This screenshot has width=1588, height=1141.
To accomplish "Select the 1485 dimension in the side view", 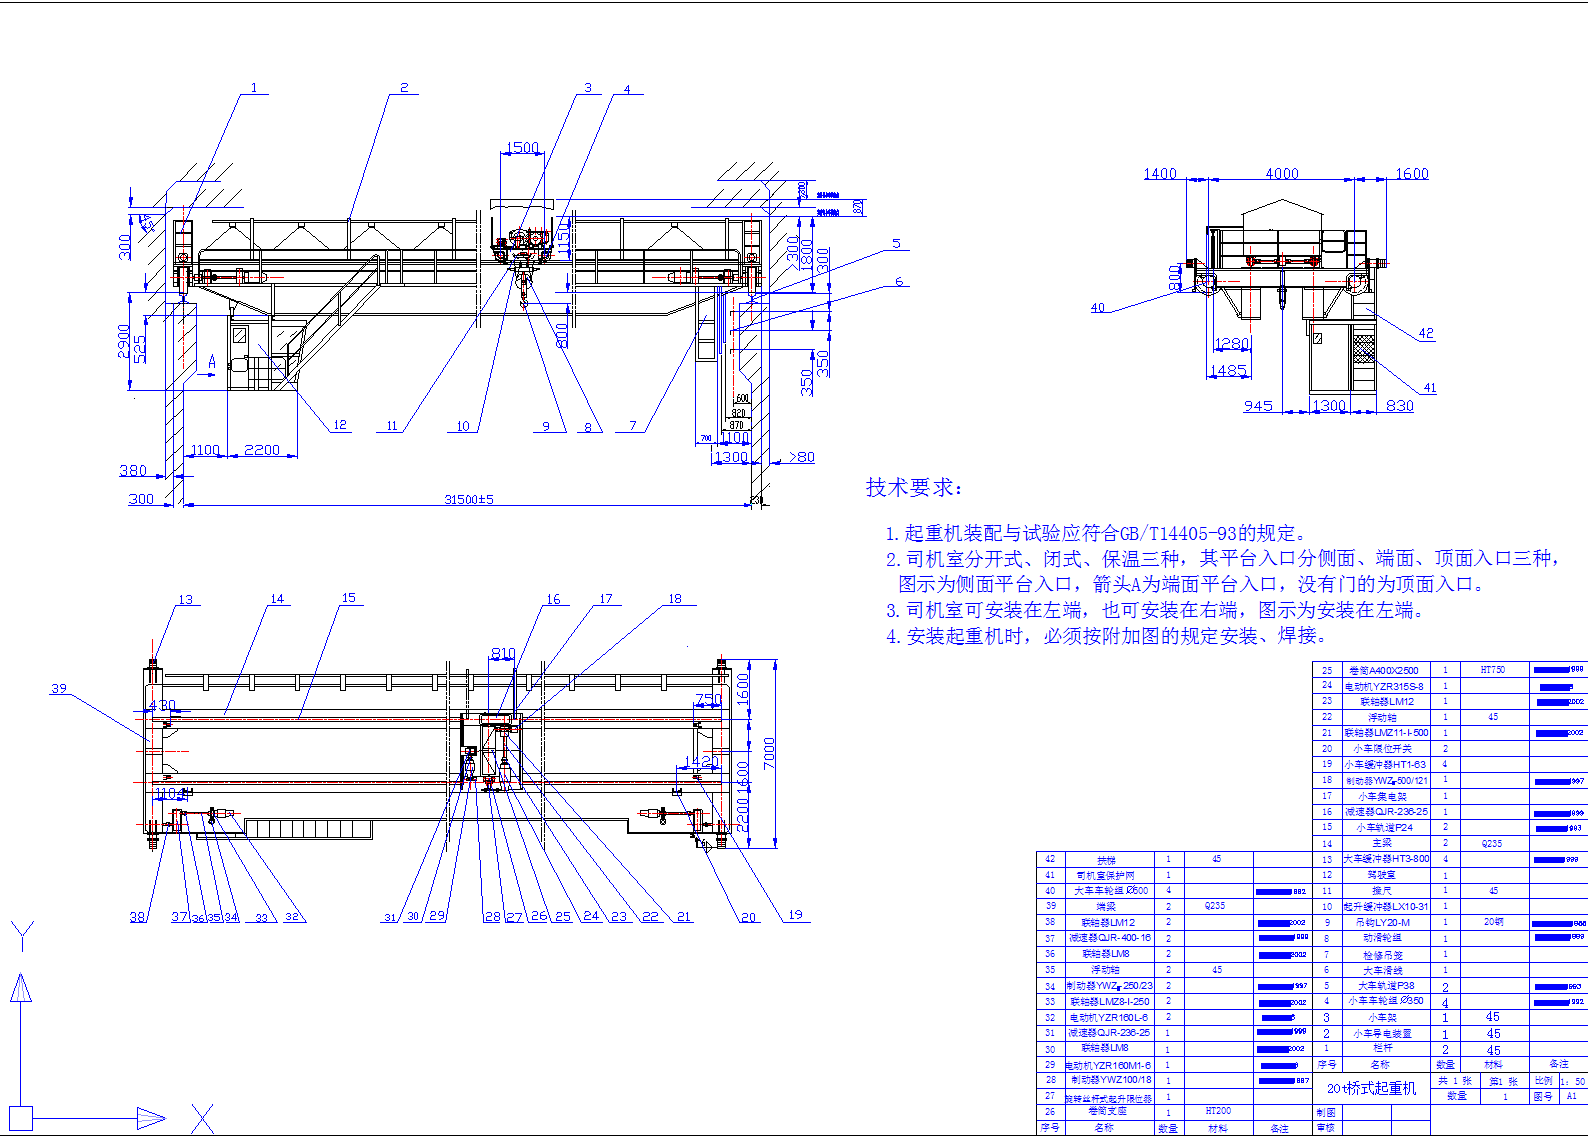I will pyautogui.click(x=1229, y=370).
